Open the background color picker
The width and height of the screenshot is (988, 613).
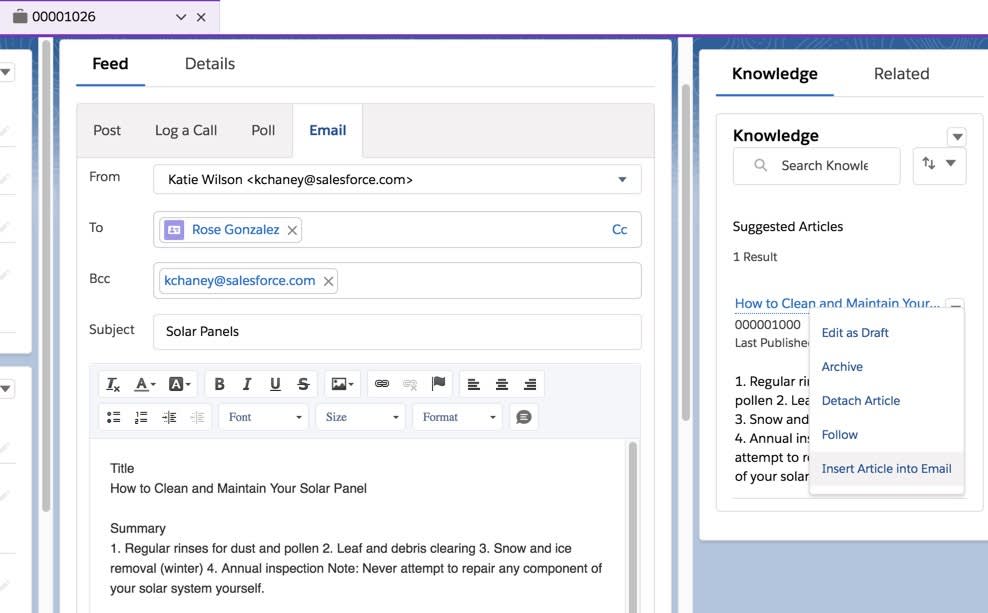point(179,384)
